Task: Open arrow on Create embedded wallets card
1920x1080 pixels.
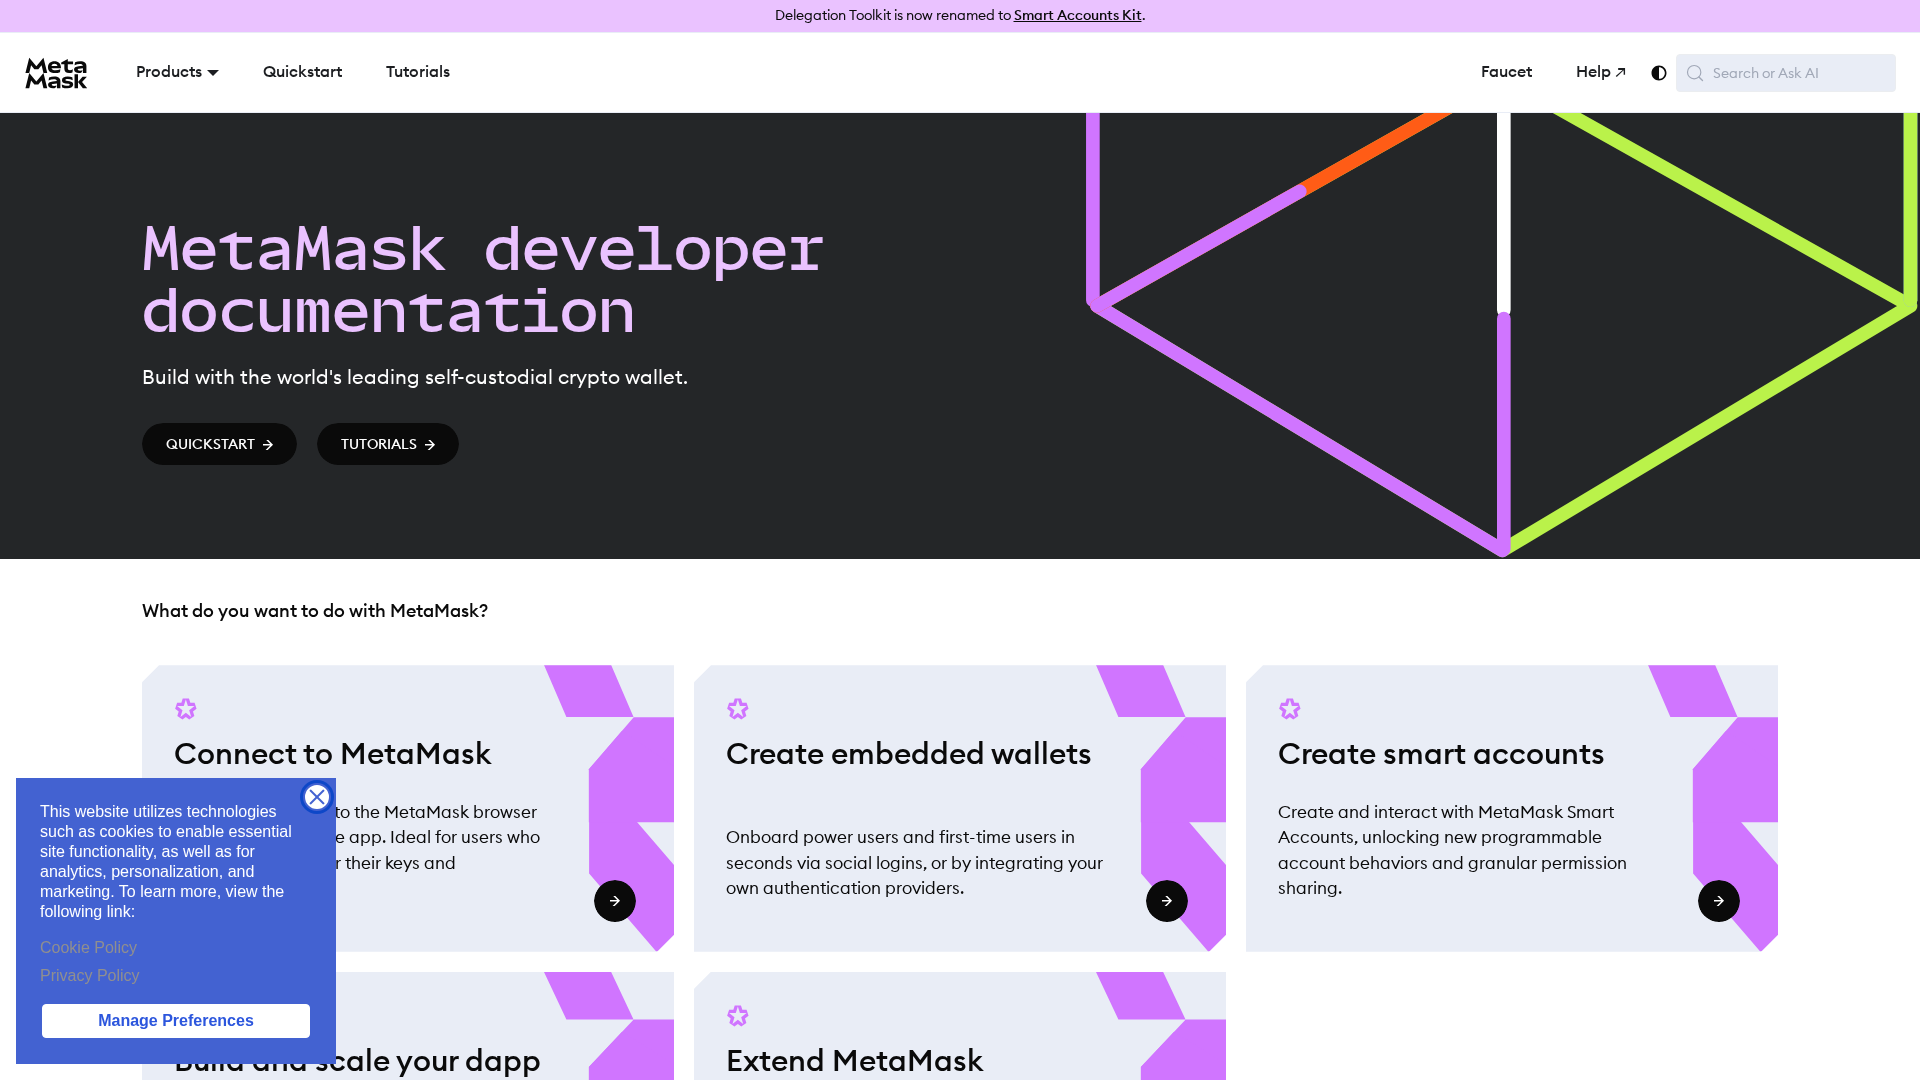Action: (1167, 901)
